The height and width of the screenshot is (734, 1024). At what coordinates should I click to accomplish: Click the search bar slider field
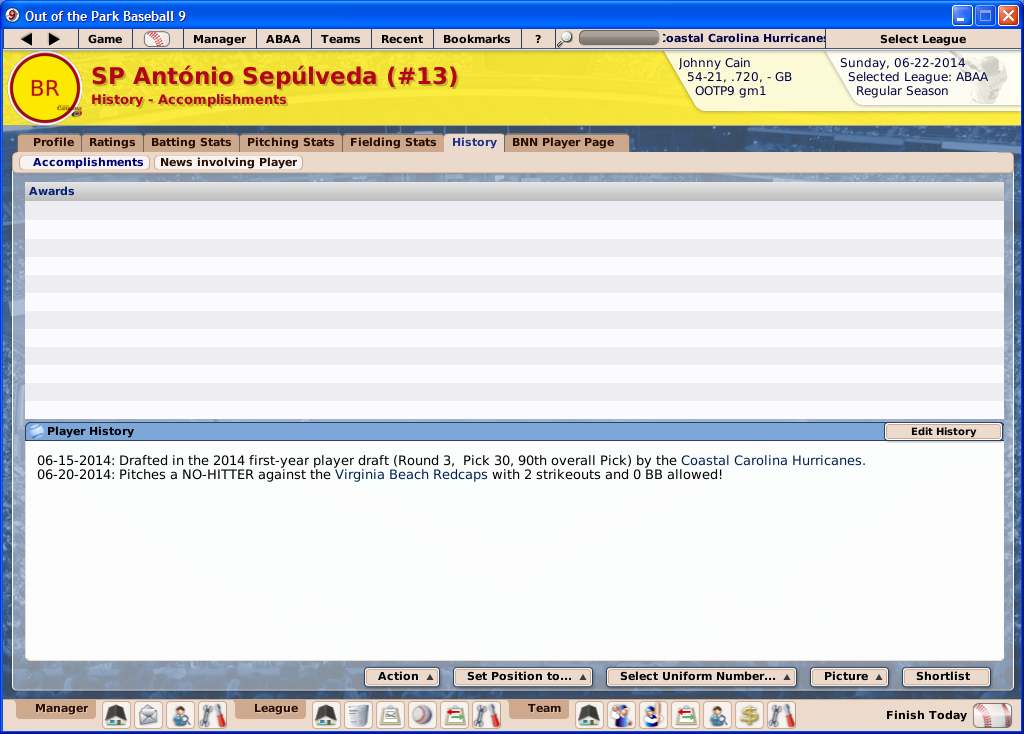pos(618,39)
